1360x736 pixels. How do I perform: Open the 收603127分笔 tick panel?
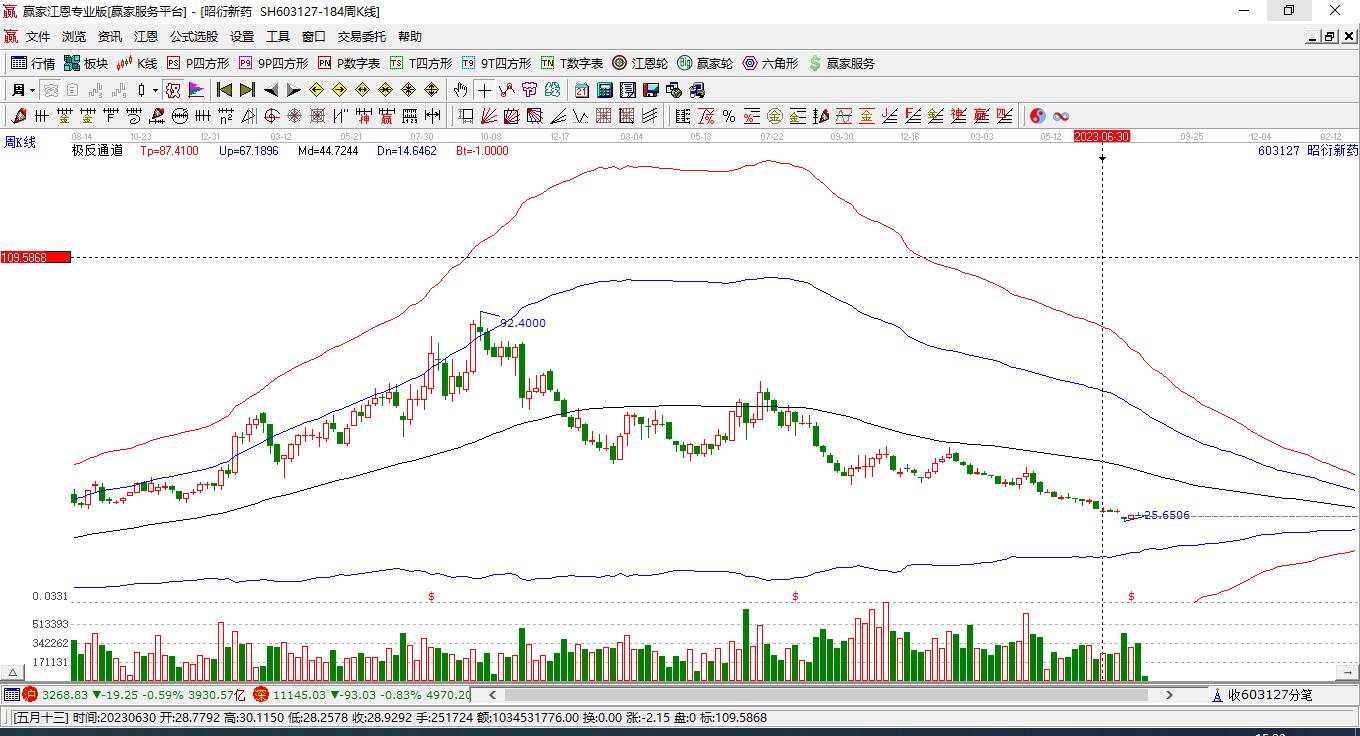pyautogui.click(x=1262, y=694)
